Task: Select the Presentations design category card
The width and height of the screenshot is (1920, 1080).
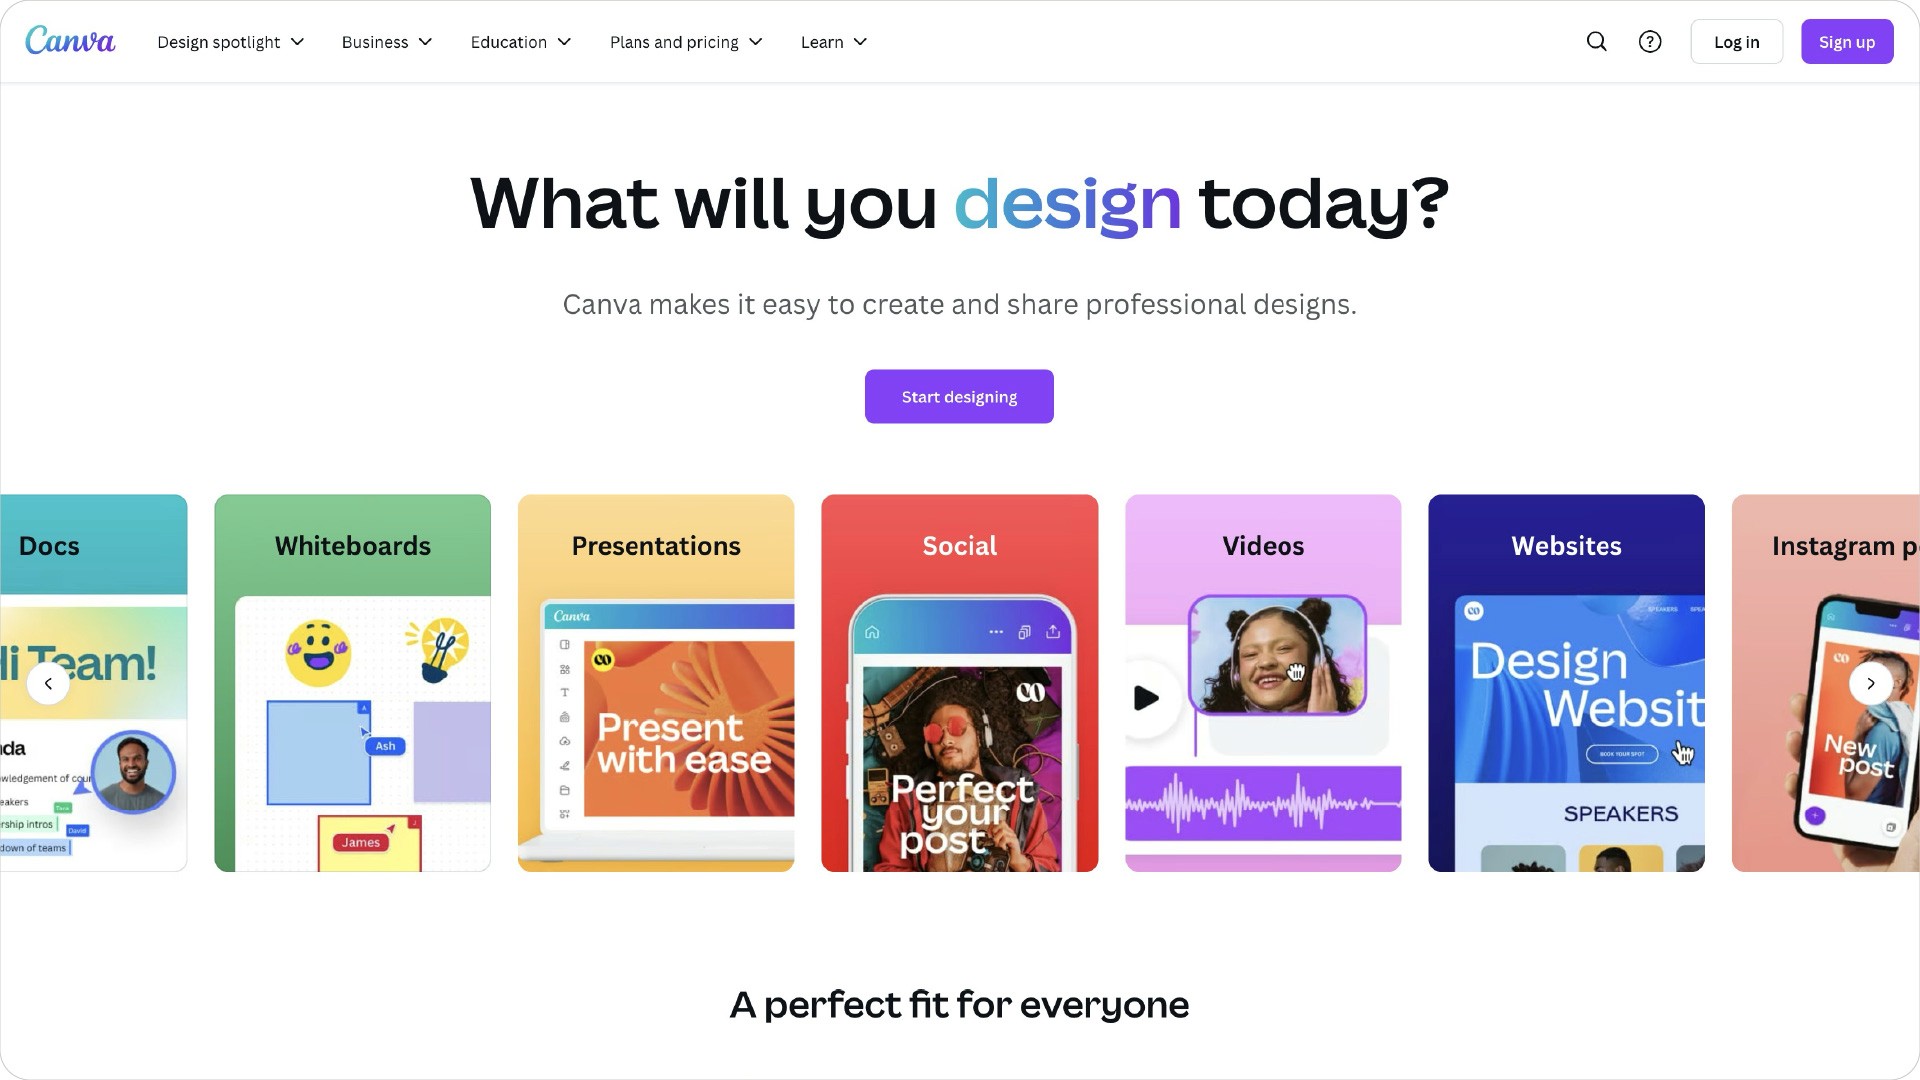Action: [x=655, y=683]
